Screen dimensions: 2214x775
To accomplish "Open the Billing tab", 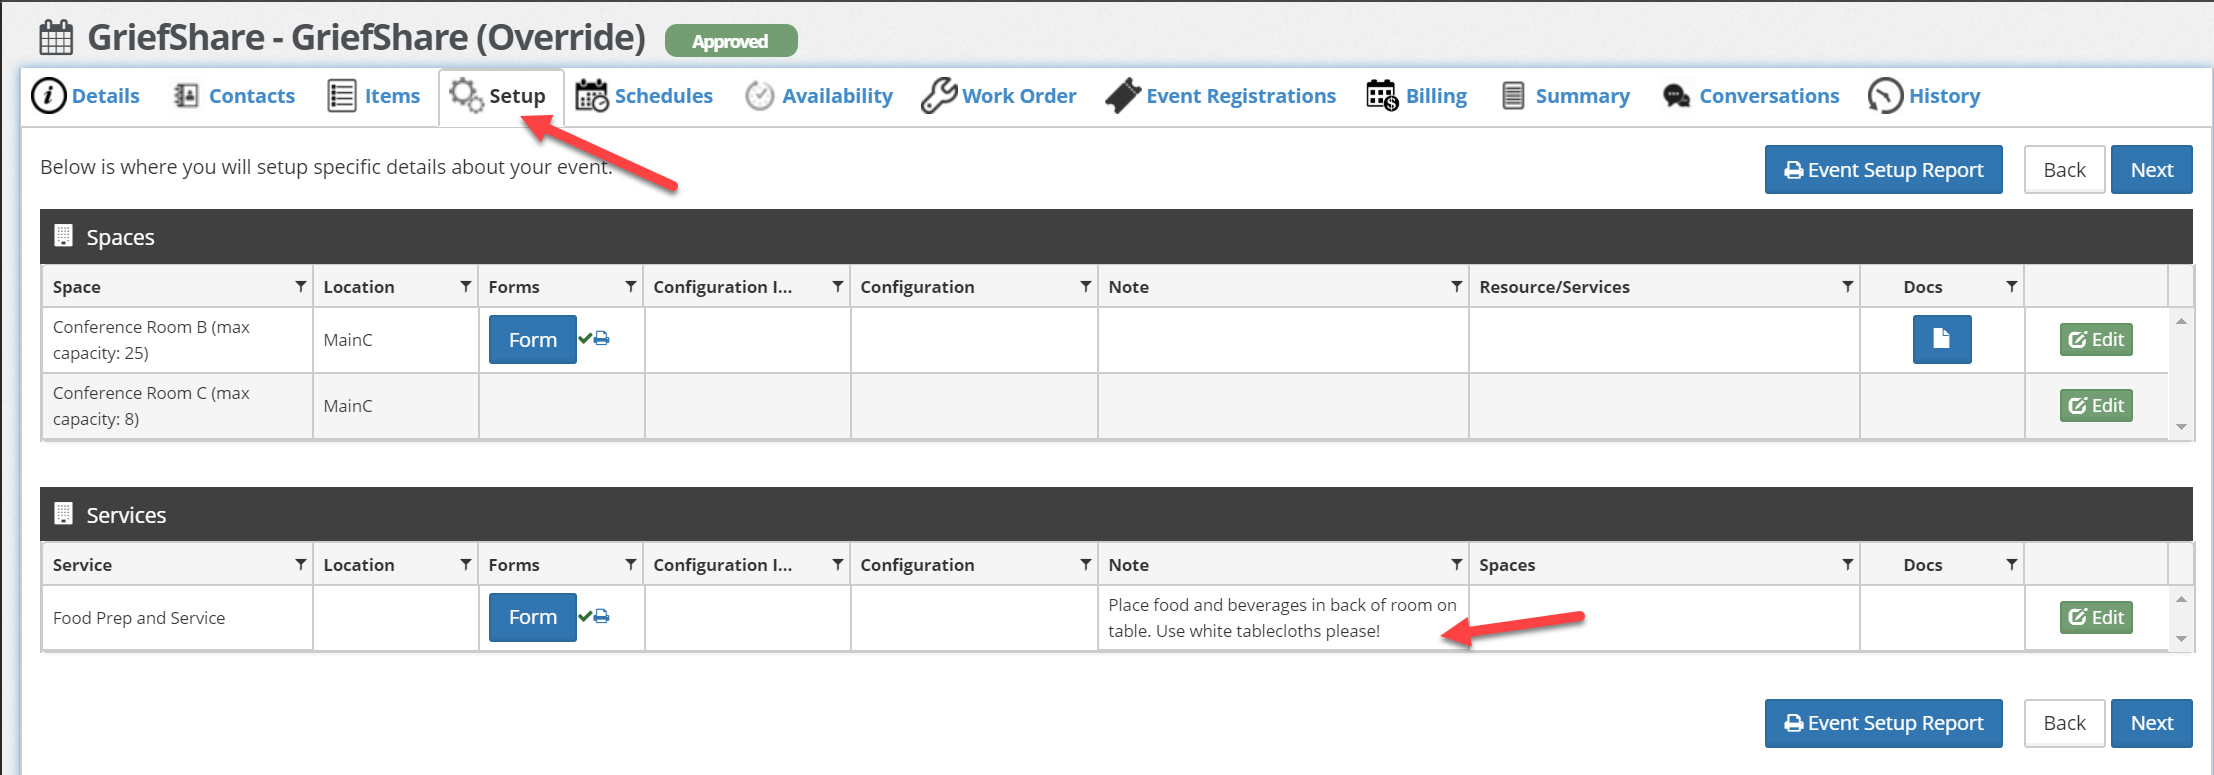I will click(1417, 96).
